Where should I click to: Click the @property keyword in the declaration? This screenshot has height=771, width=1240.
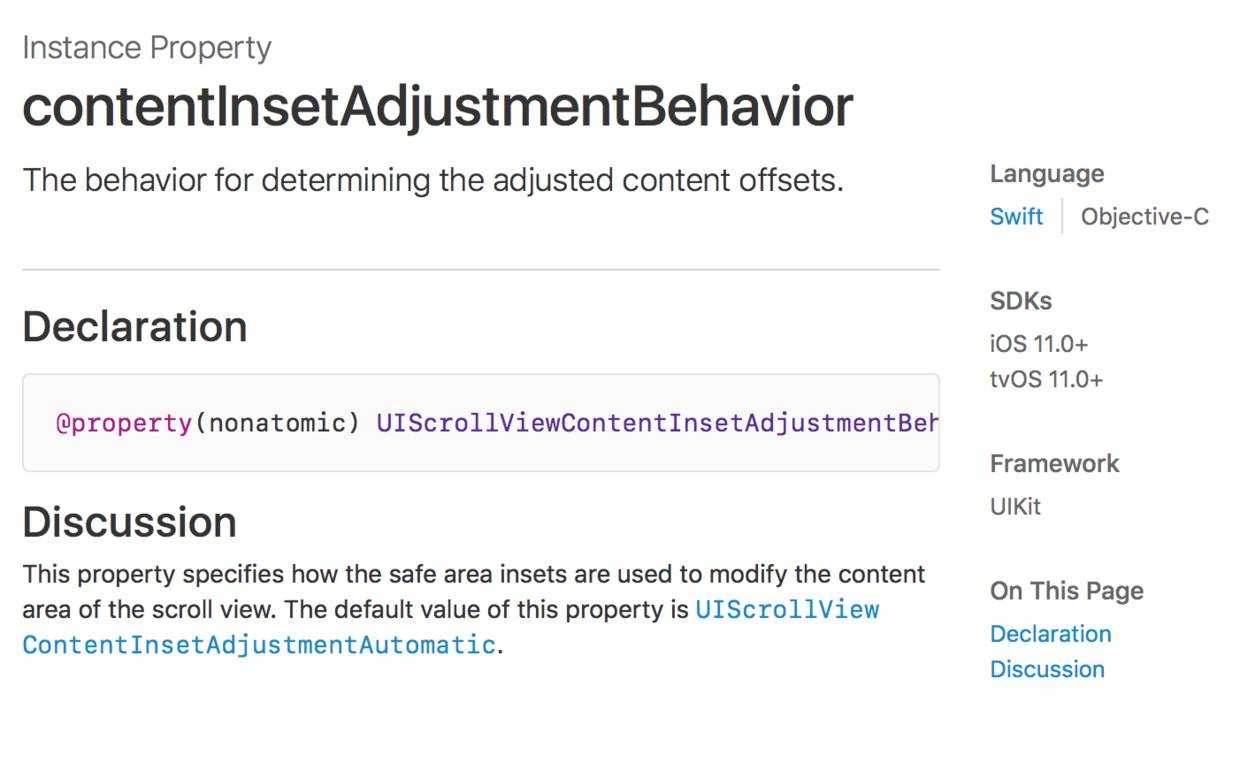(x=123, y=423)
